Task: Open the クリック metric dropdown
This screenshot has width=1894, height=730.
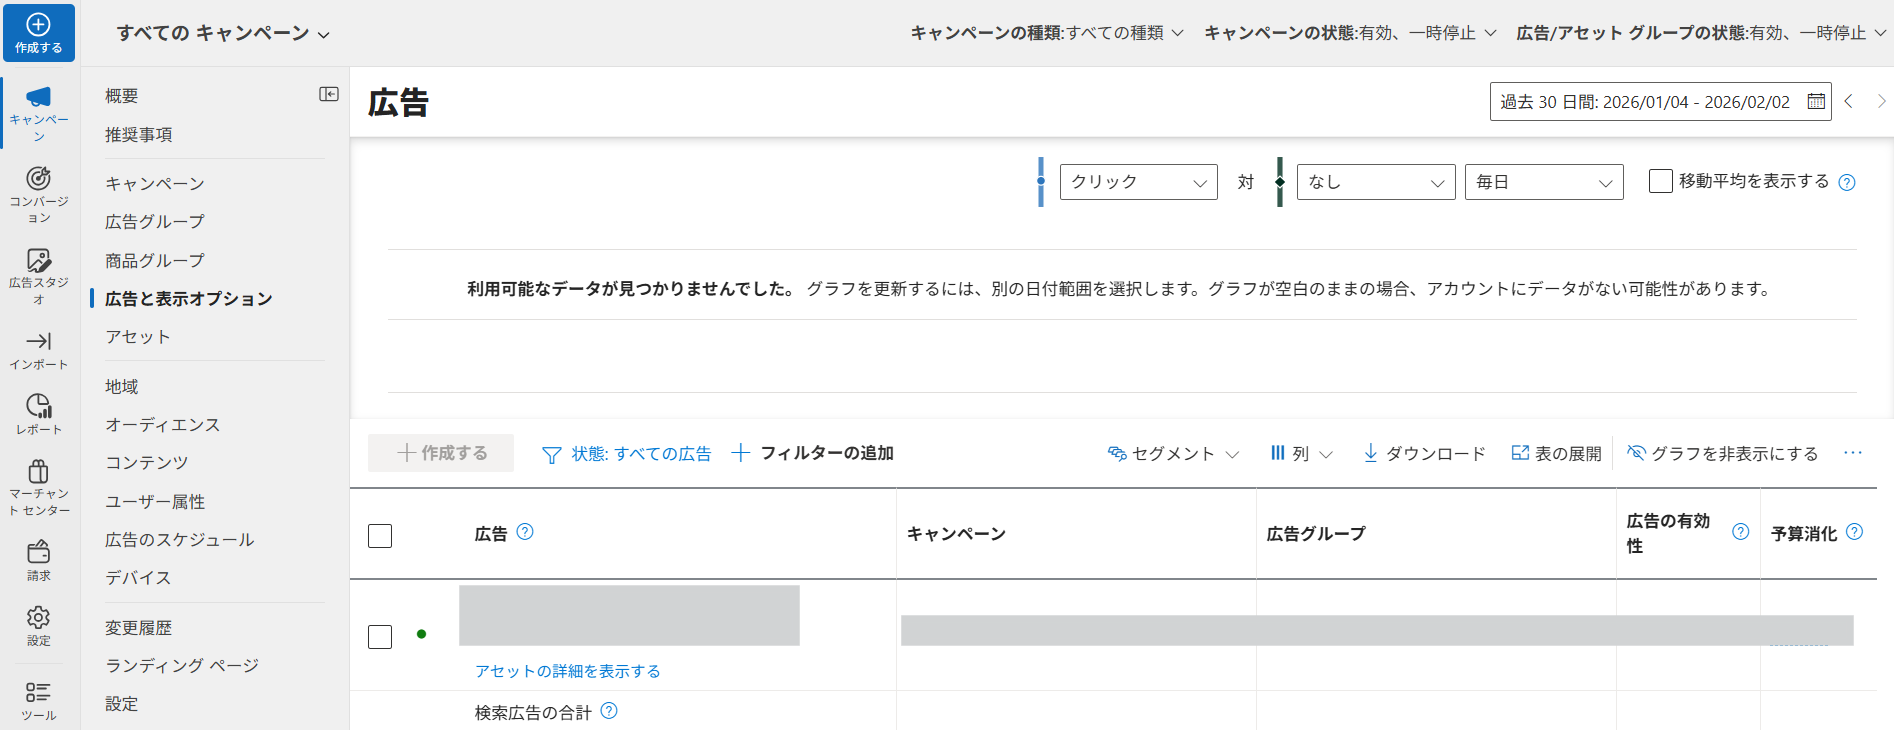Action: 1138,182
